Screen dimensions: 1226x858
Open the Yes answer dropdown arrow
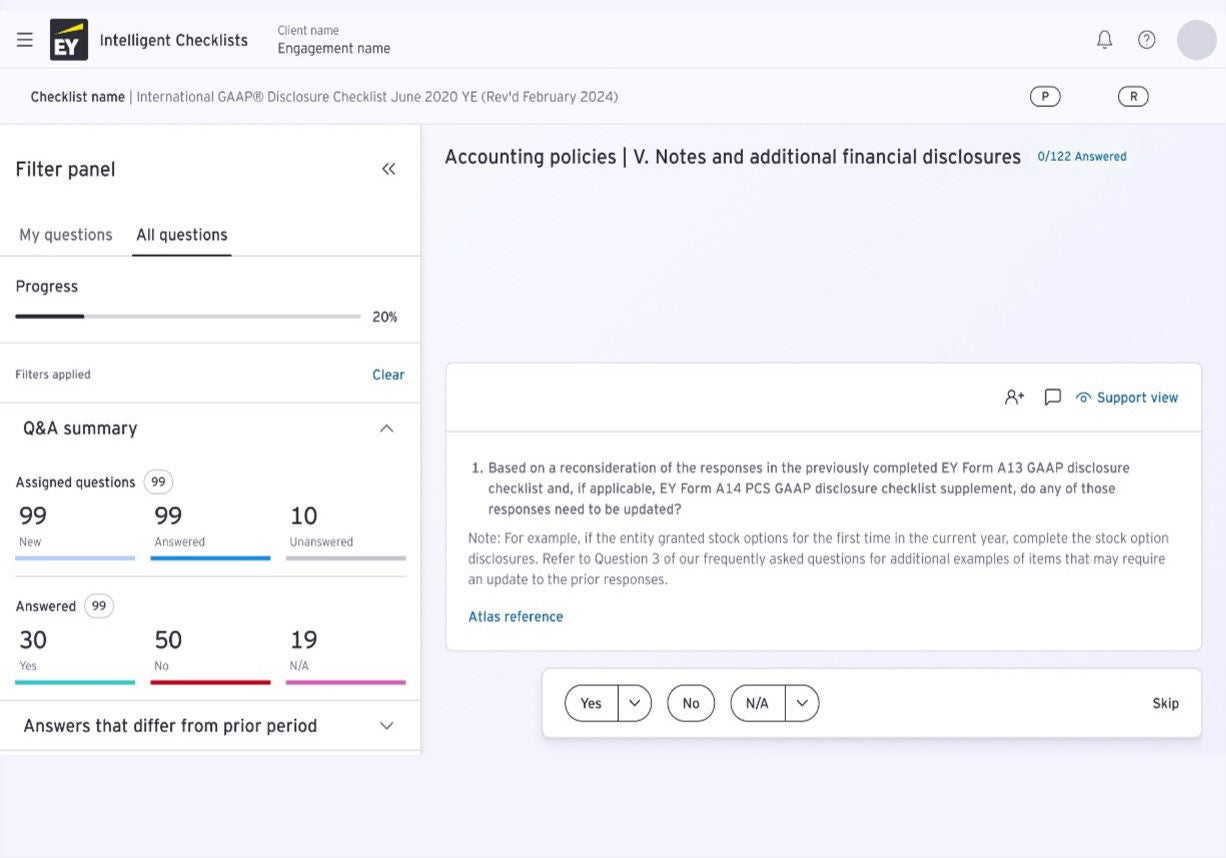[x=634, y=703]
